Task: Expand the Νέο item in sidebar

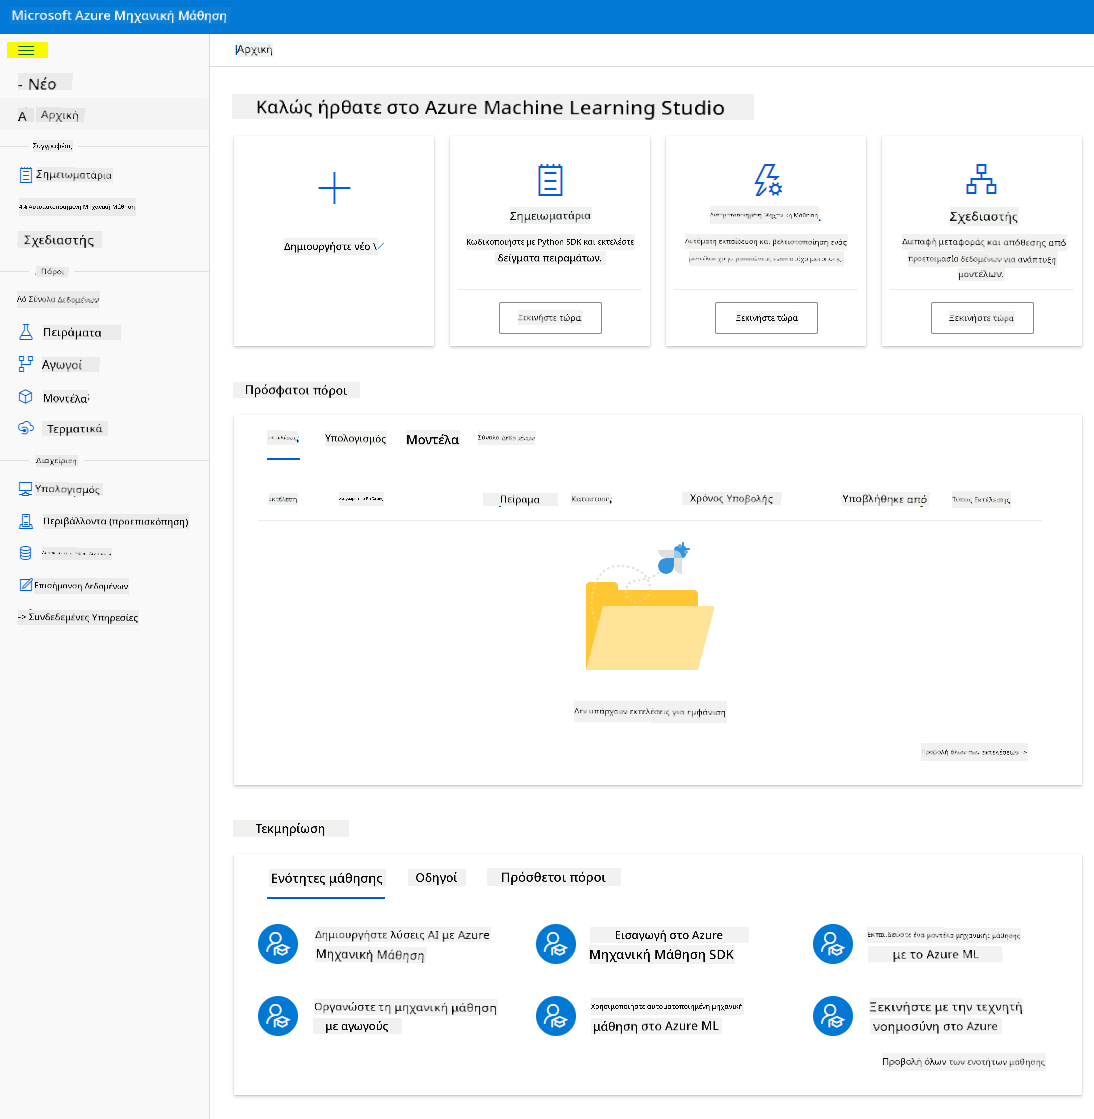Action: (x=42, y=83)
